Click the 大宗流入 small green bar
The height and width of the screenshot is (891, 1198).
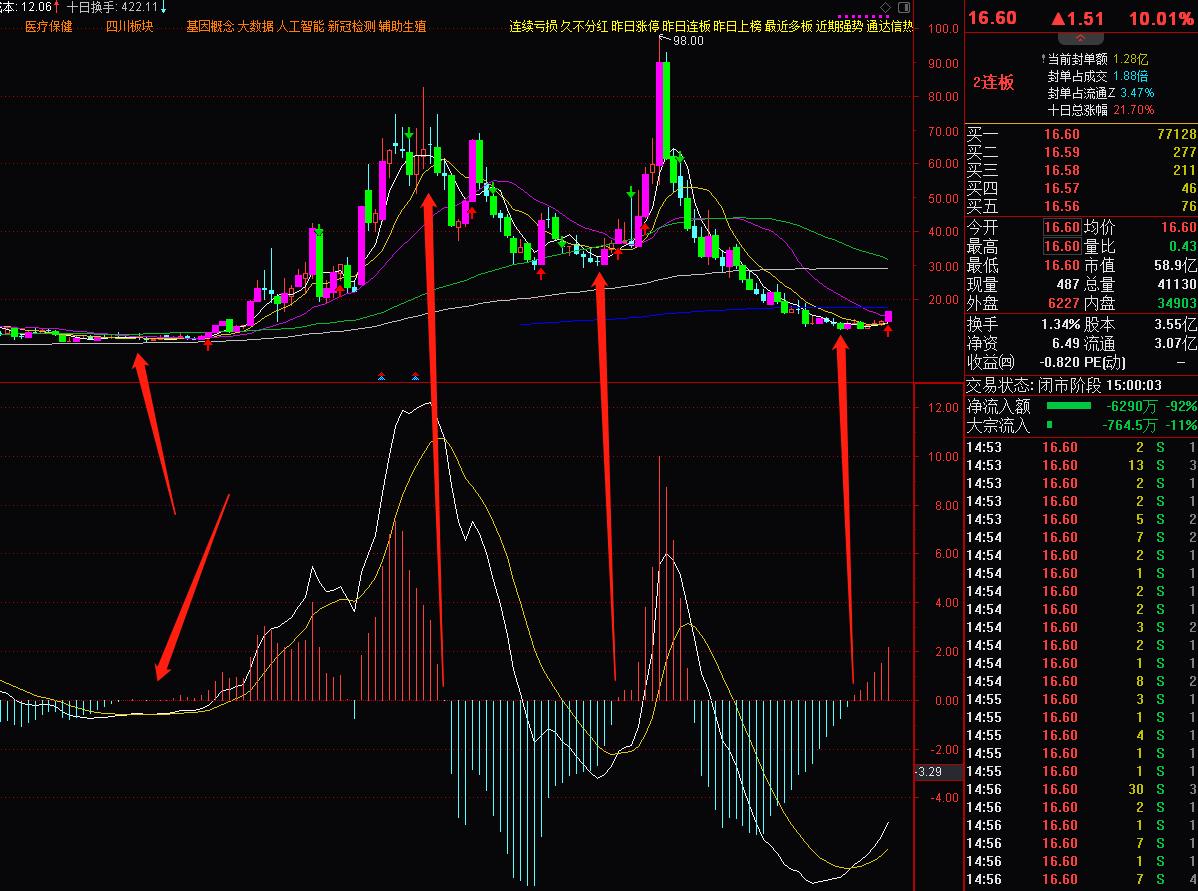[x=1049, y=425]
